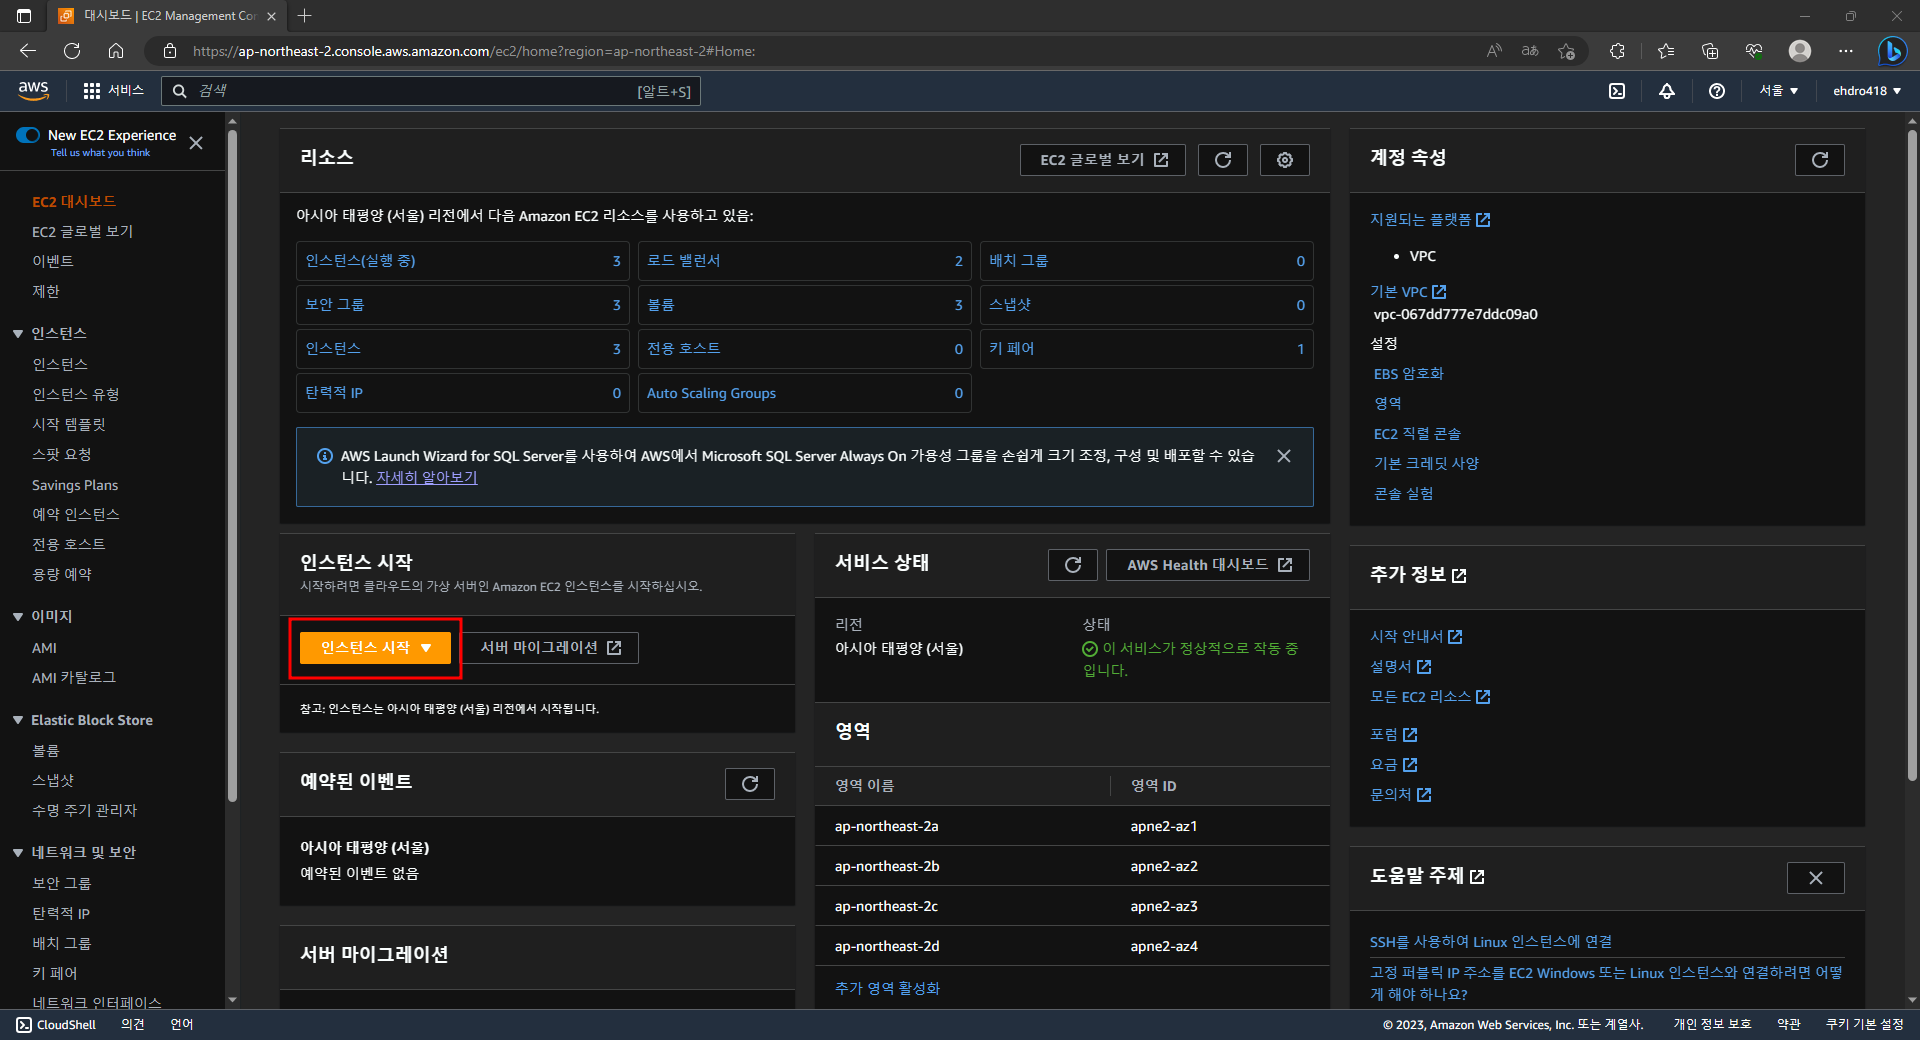Image resolution: width=1920 pixels, height=1040 pixels.
Task: Click the AWS search input field
Action: 430,91
